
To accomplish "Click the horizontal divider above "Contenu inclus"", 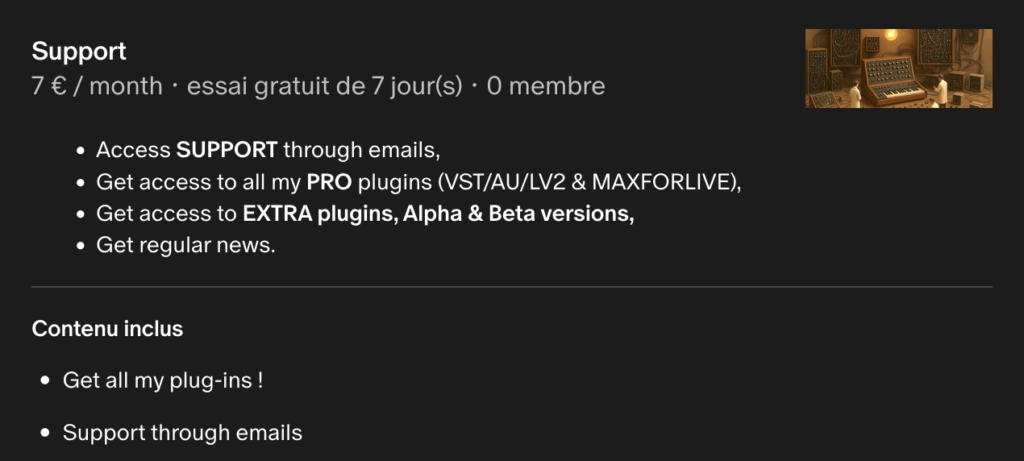I will coord(512,287).
